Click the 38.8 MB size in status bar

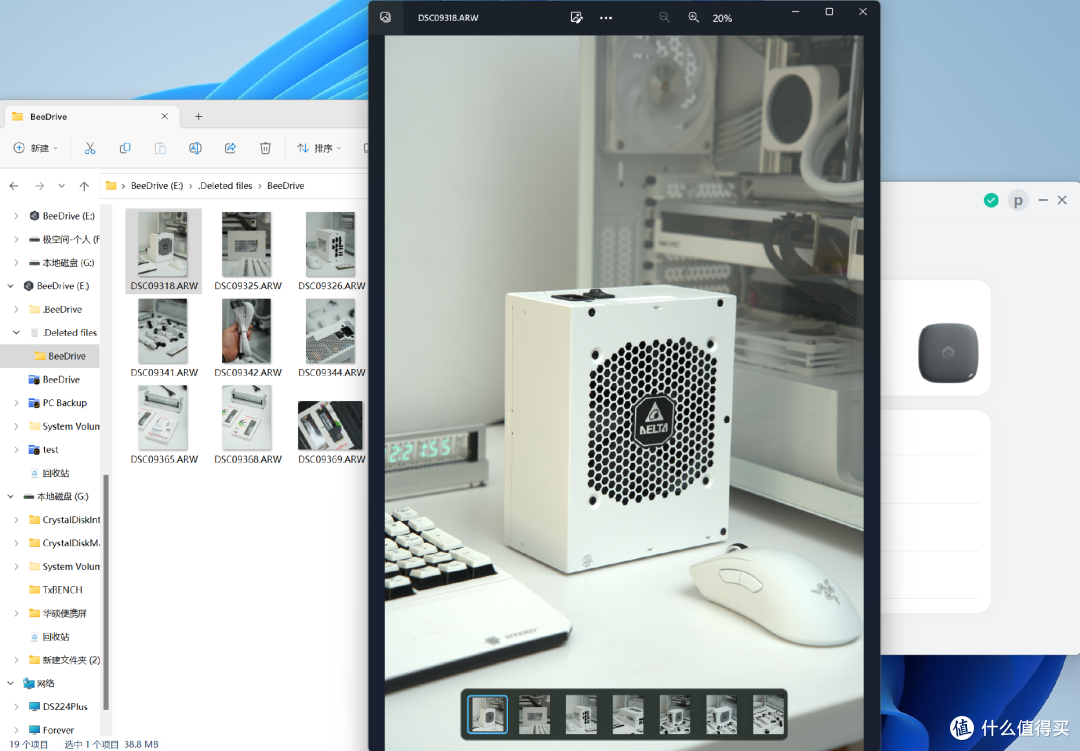point(141,745)
